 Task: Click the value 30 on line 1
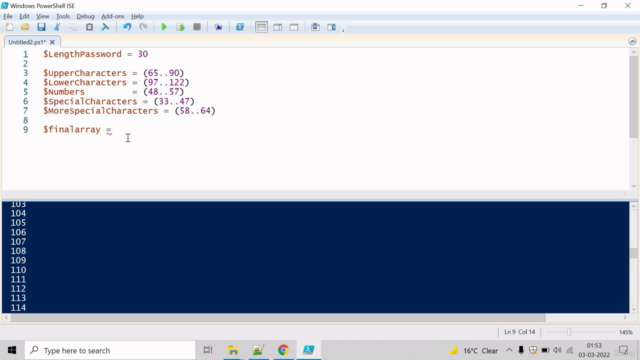point(142,54)
